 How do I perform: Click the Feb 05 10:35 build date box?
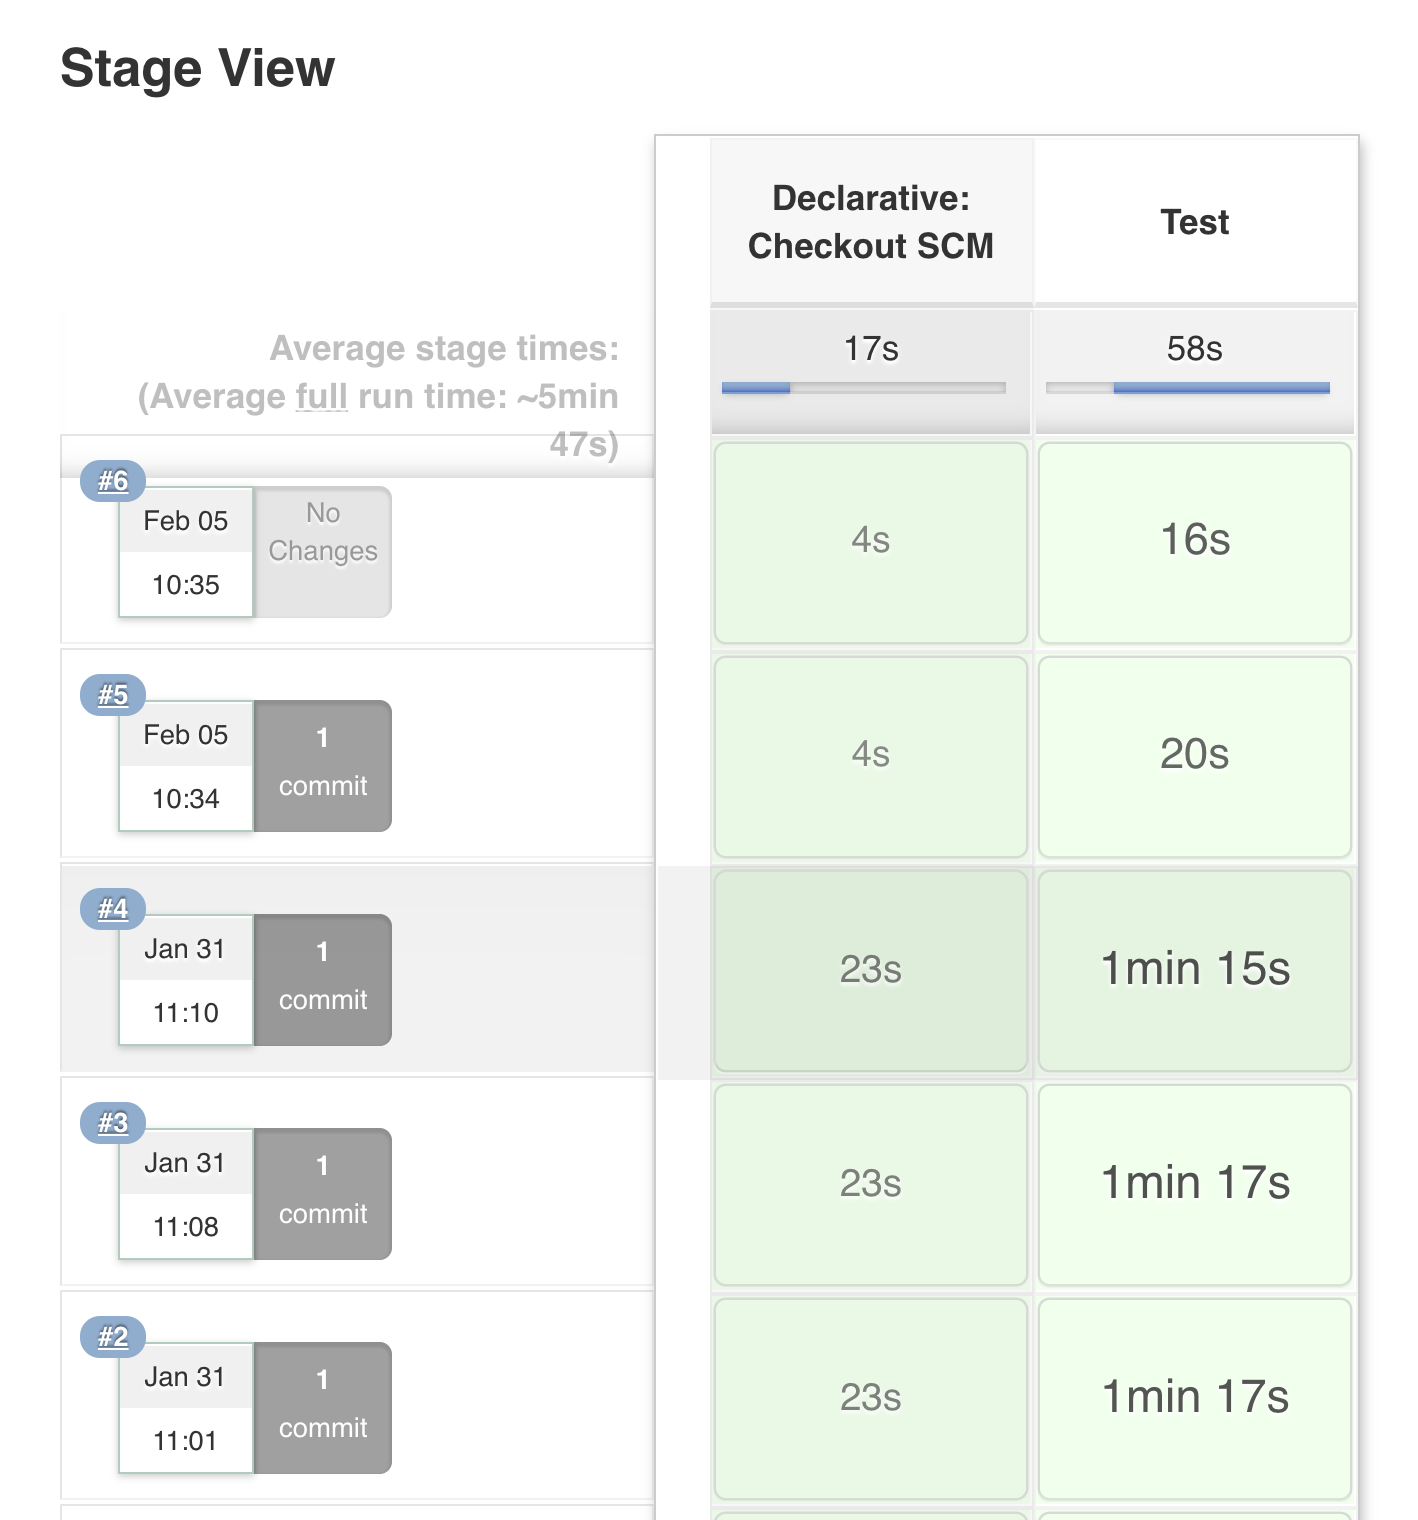[x=186, y=553]
